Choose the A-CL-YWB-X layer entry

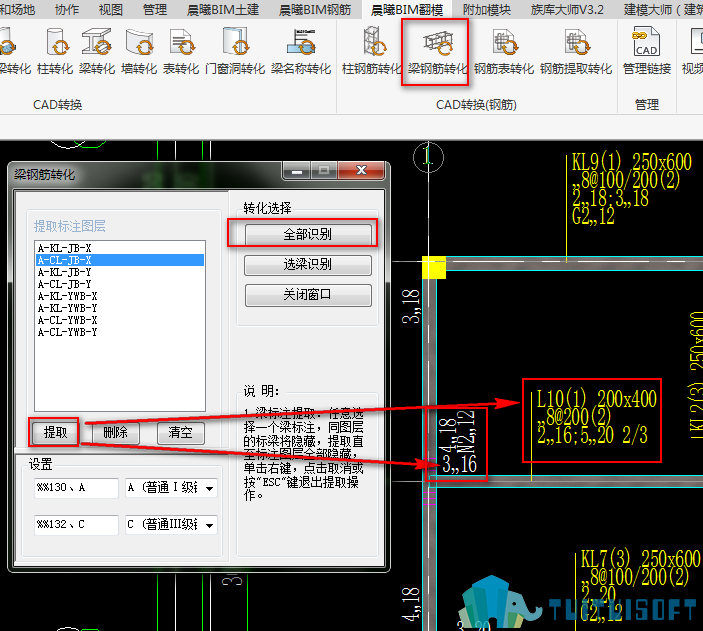click(x=68, y=320)
